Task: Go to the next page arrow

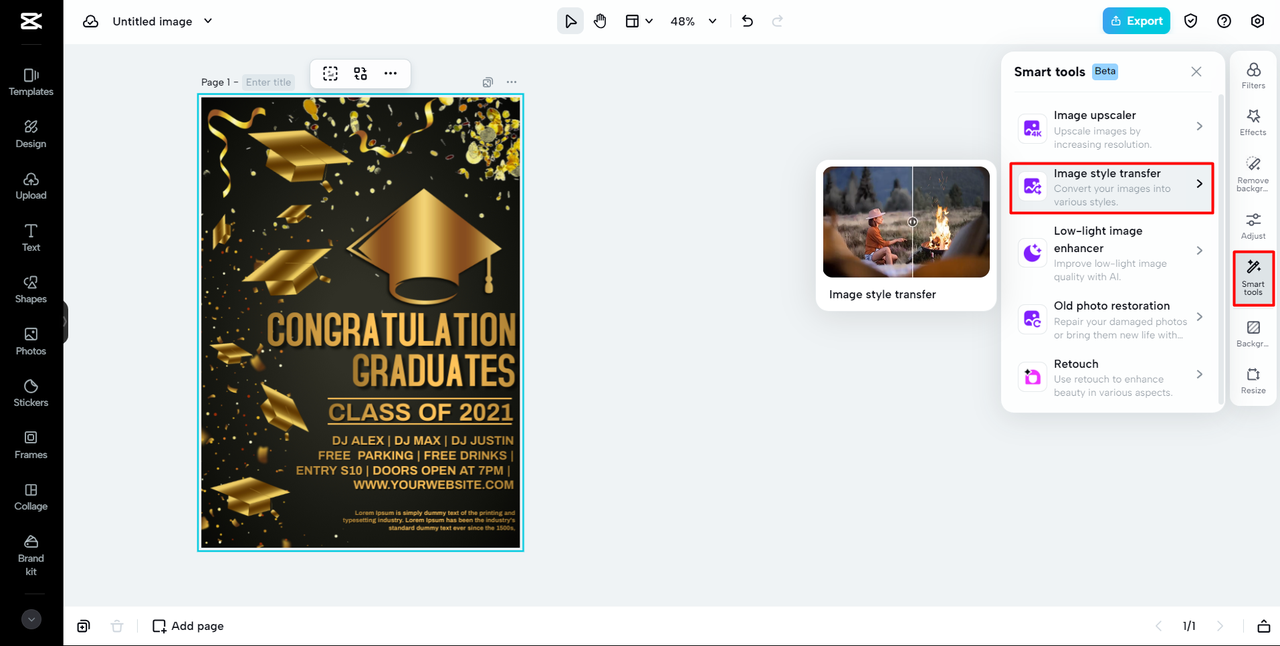Action: tap(1220, 626)
